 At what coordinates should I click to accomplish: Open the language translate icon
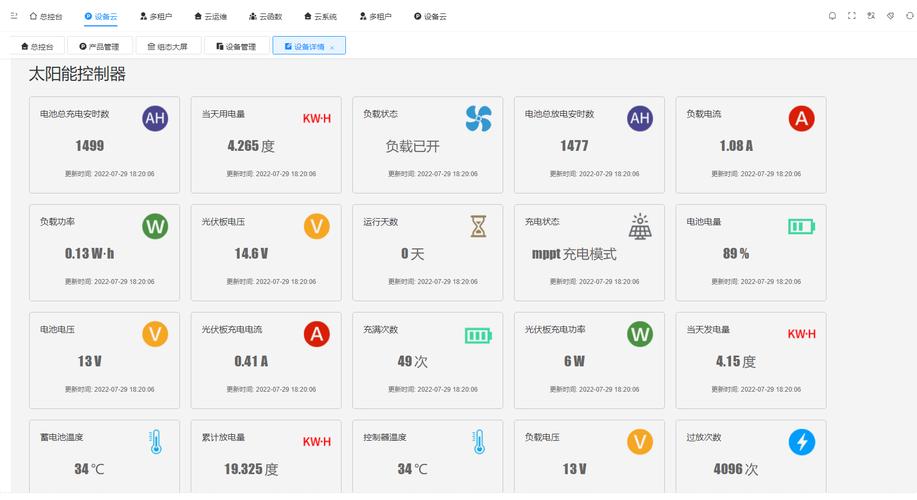871,16
